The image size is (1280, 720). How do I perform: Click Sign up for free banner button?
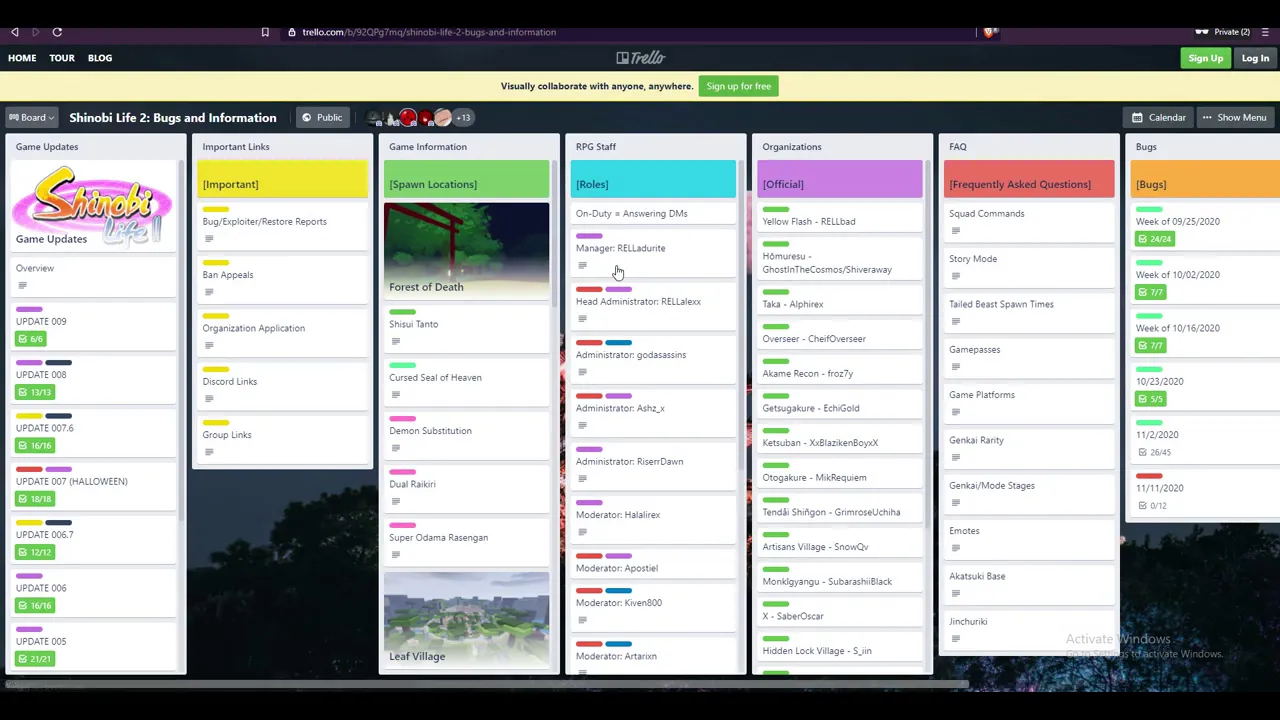[739, 86]
